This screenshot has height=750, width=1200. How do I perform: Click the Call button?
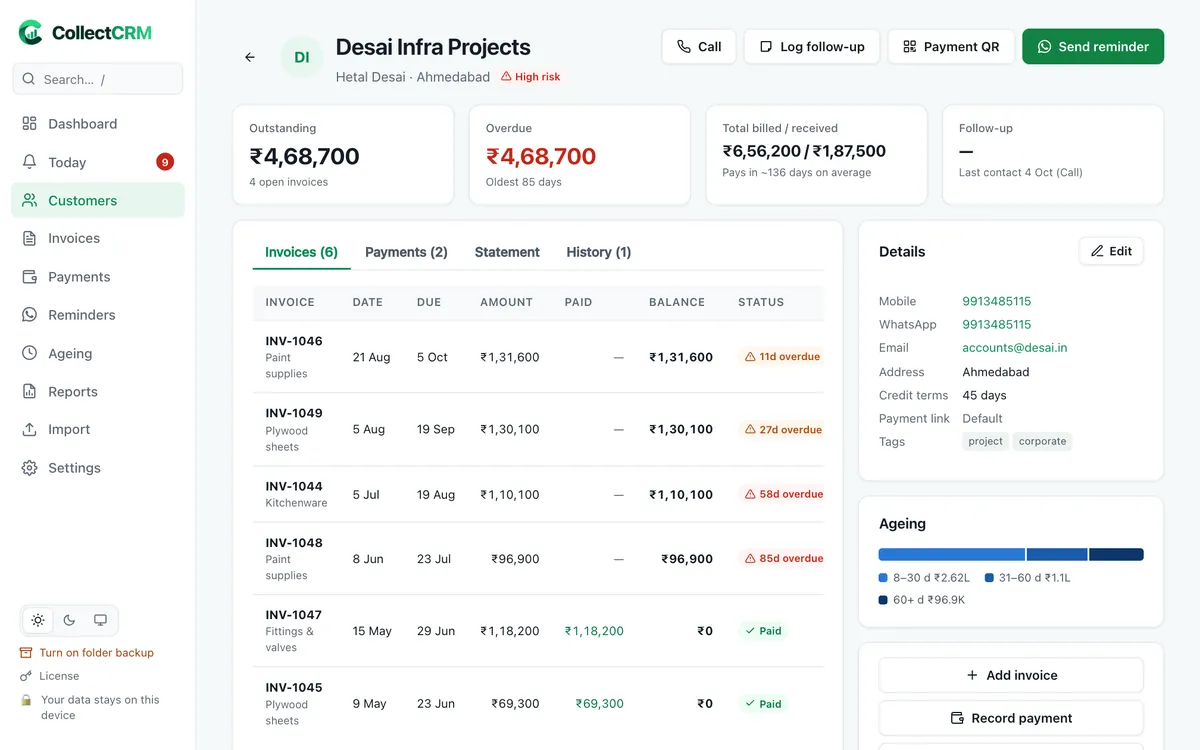[699, 47]
